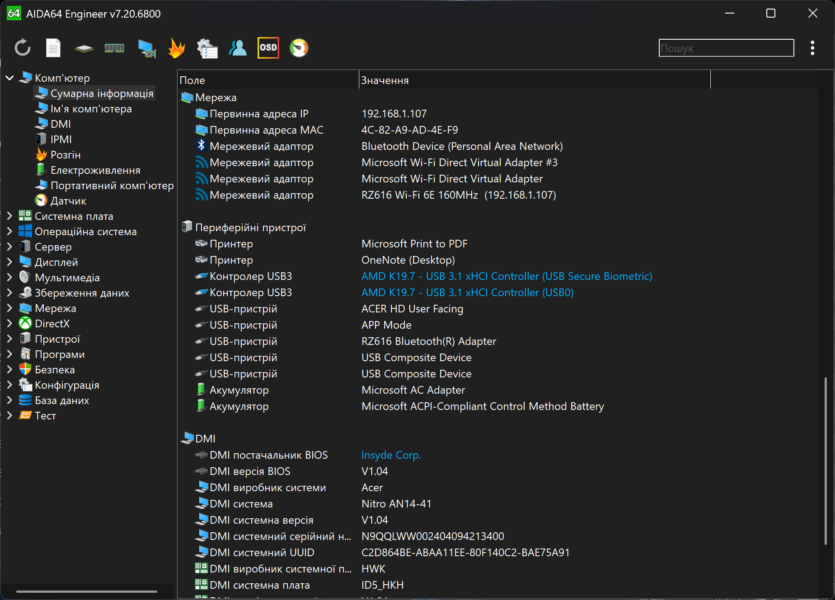
Task: Launch the flame stability test icon
Action: tap(176, 48)
